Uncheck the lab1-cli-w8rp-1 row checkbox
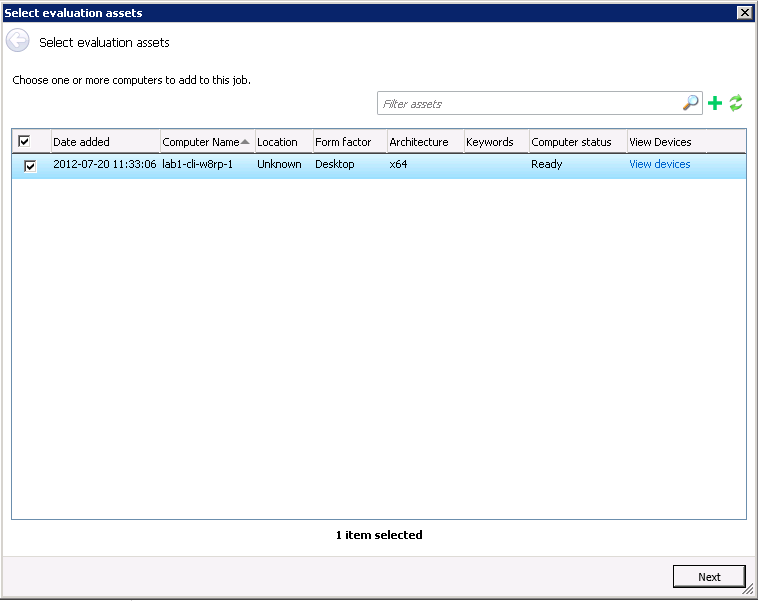 click(30, 166)
